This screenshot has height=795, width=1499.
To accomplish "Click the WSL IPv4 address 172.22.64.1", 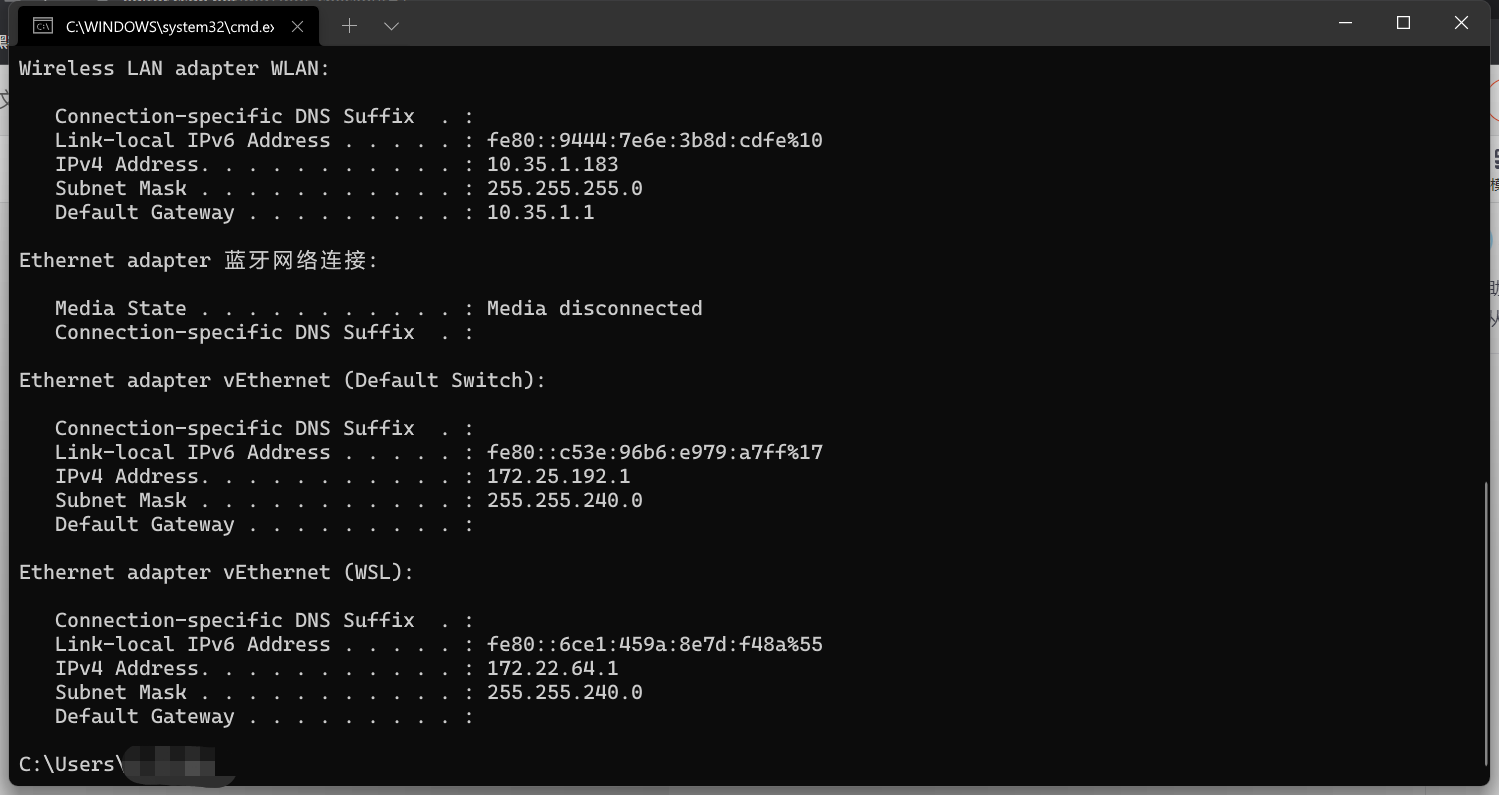I will 552,669.
